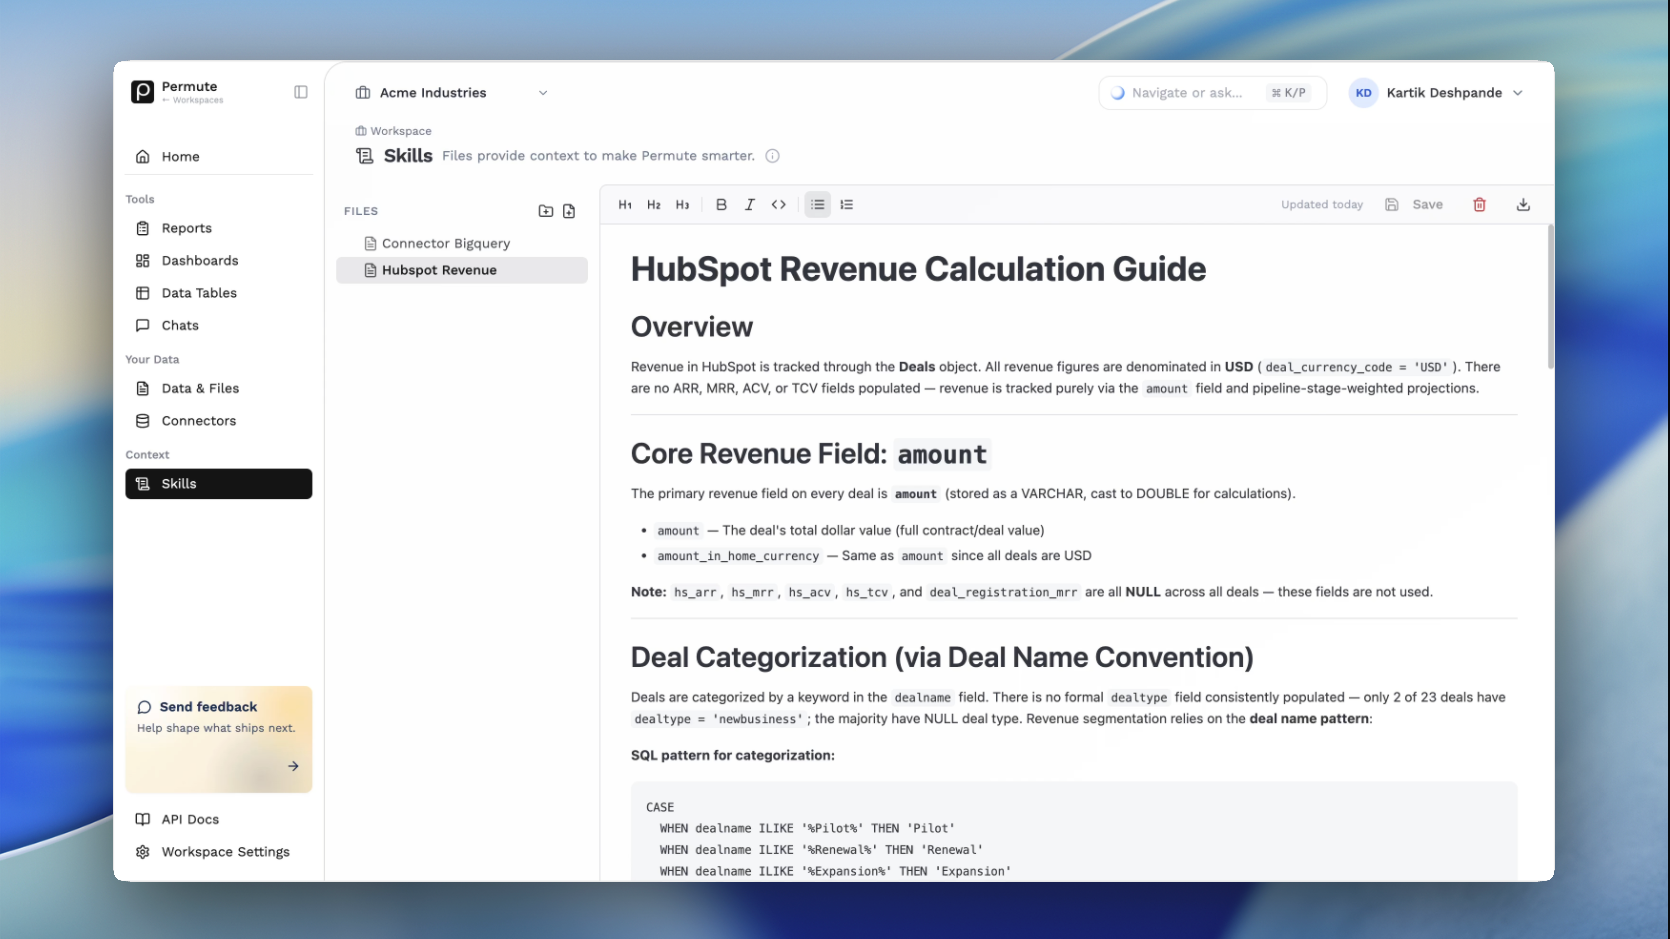Open Workspace Settings
The height and width of the screenshot is (939, 1670).
point(219,852)
